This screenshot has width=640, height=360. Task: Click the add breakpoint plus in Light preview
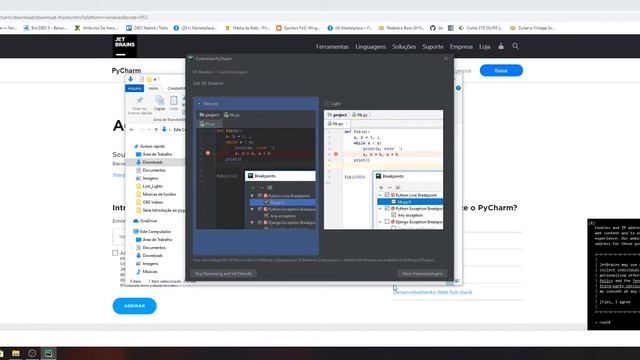[x=381, y=187]
